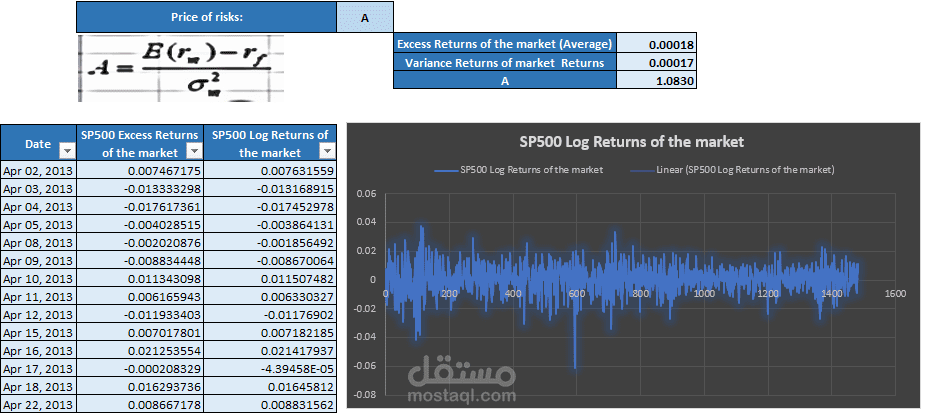The image size is (925, 413).
Task: Select the Apr 15, 2013 date cell
Action: [x=38, y=333]
